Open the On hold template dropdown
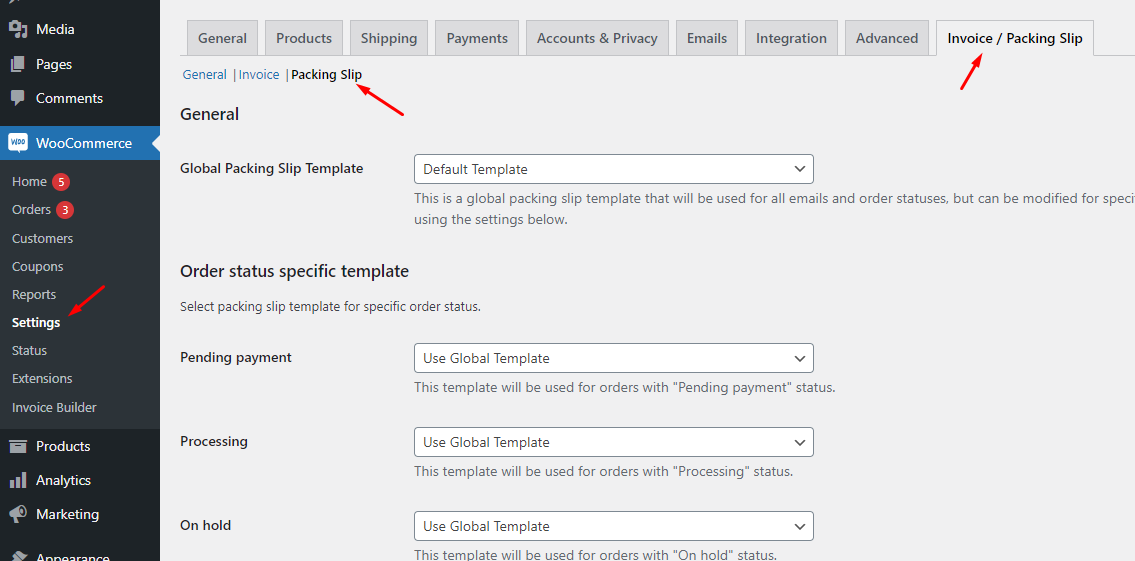This screenshot has width=1135, height=561. tap(613, 526)
